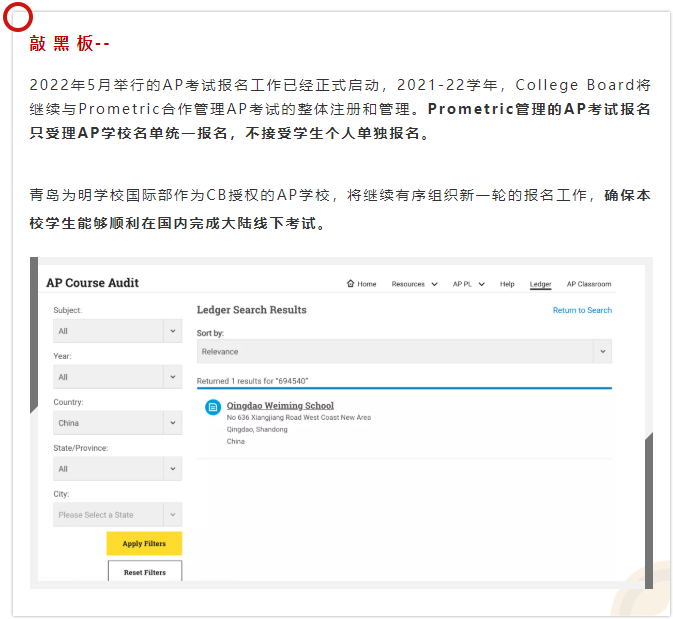Click the AP Course Audit title
This screenshot has width=673, height=619.
click(x=93, y=283)
